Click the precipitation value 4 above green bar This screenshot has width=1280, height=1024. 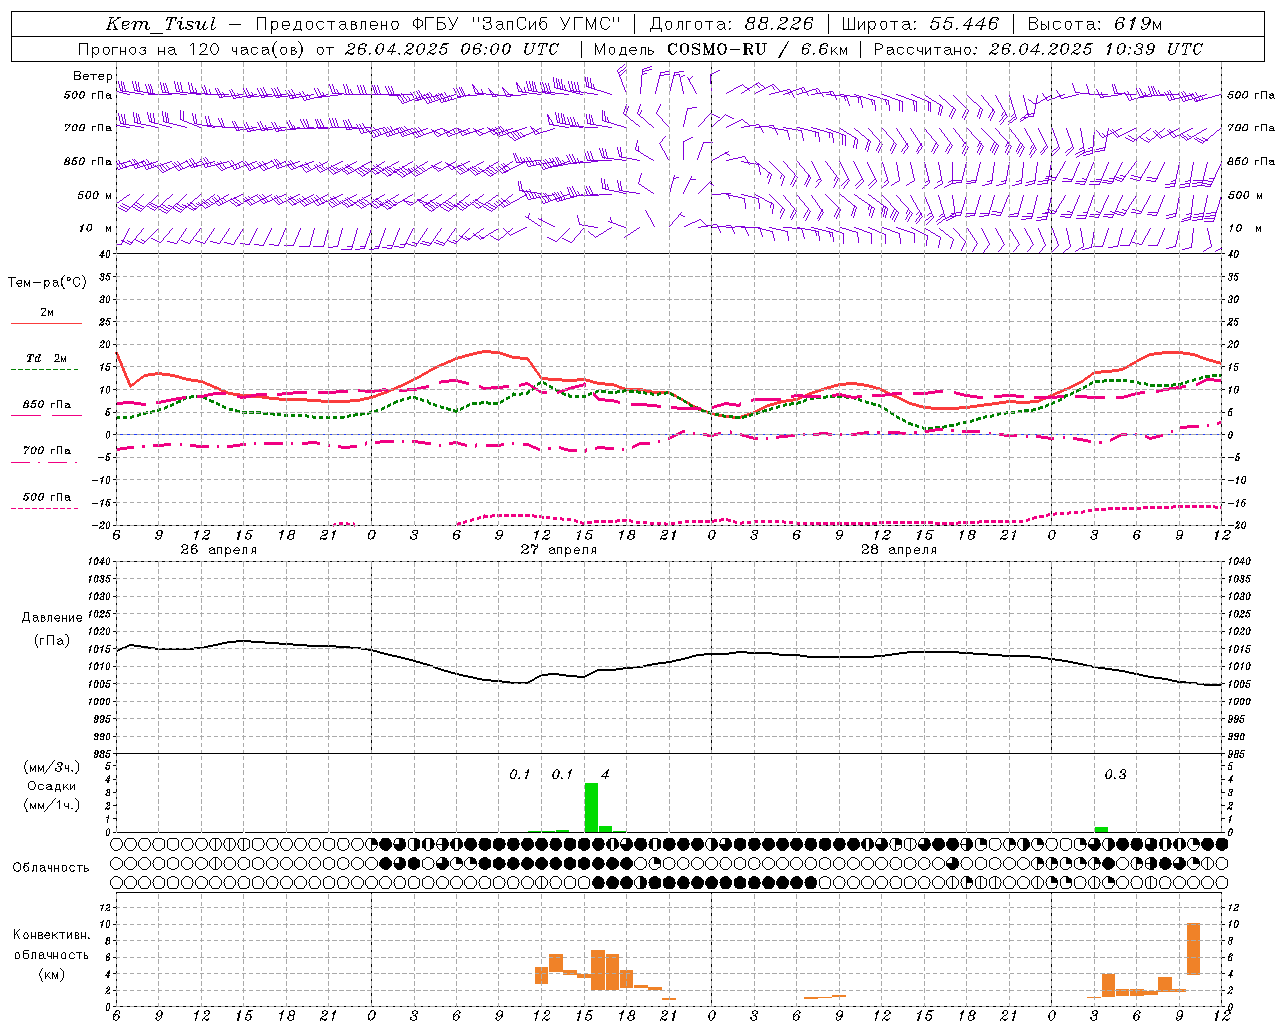[x=605, y=774]
